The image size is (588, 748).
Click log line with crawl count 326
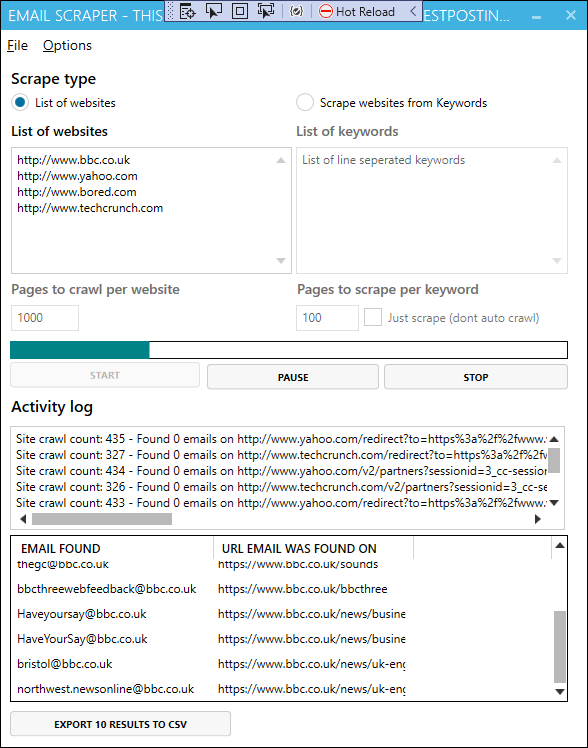tap(281, 487)
